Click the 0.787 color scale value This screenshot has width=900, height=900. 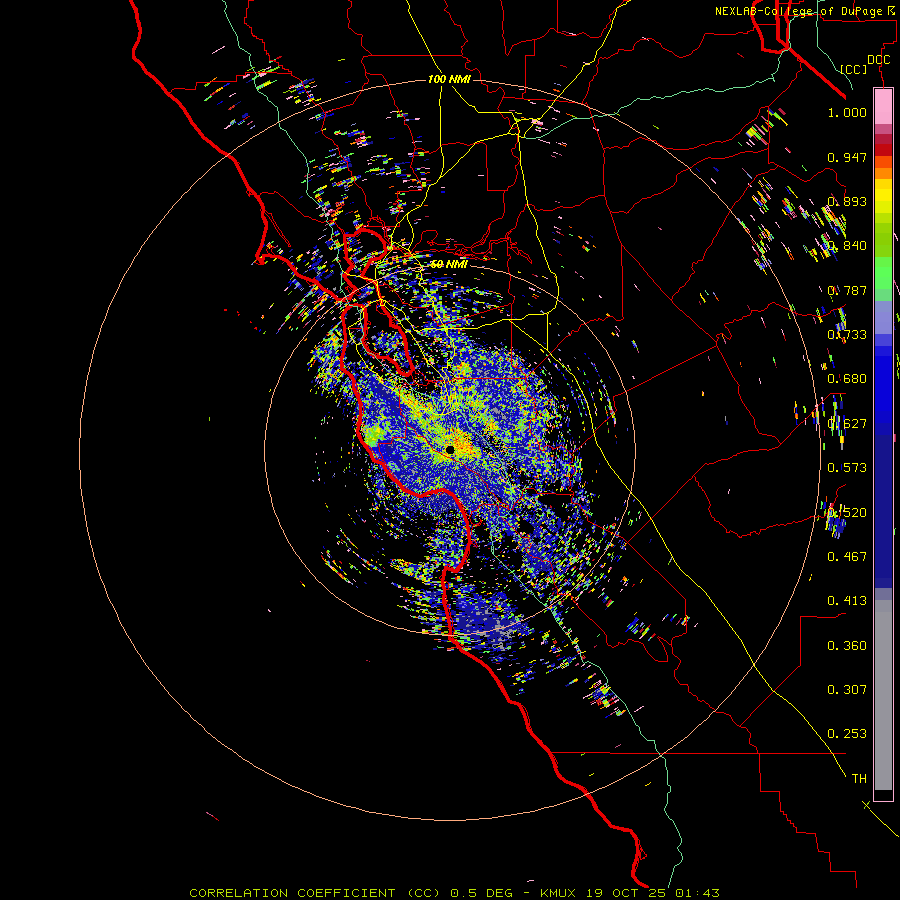(x=847, y=290)
